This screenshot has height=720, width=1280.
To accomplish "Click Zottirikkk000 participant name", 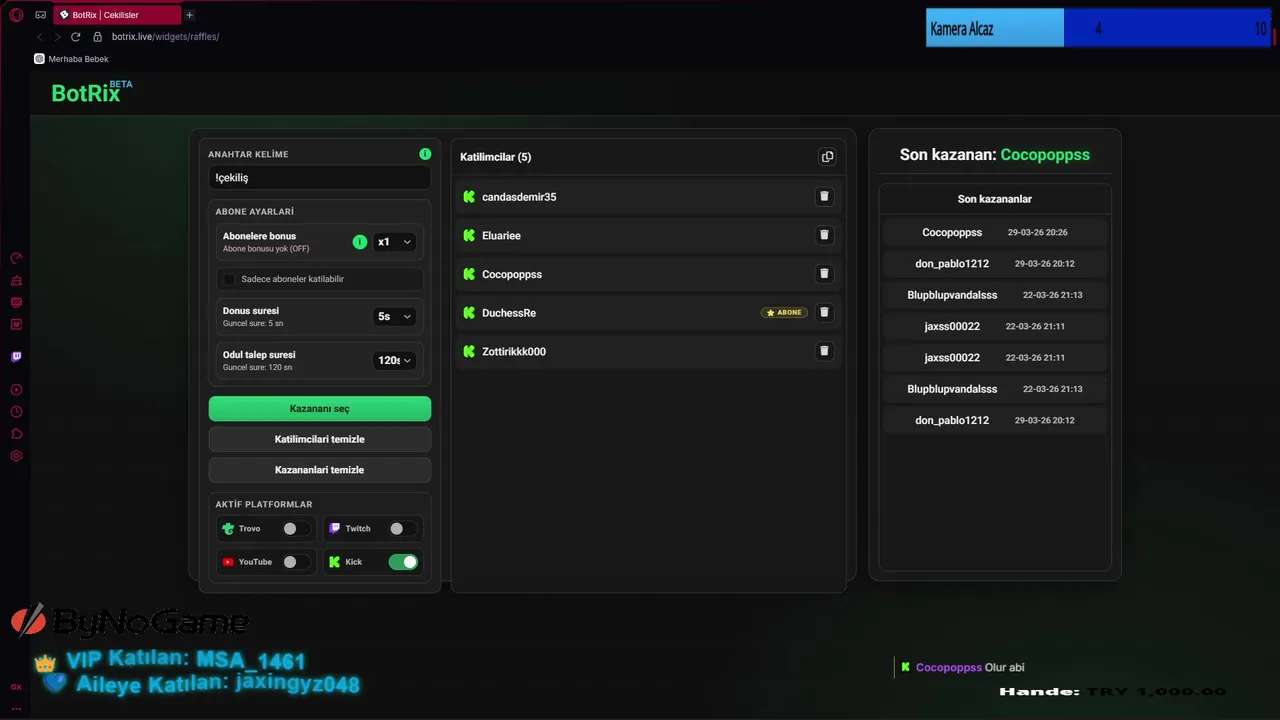I will [x=514, y=352].
